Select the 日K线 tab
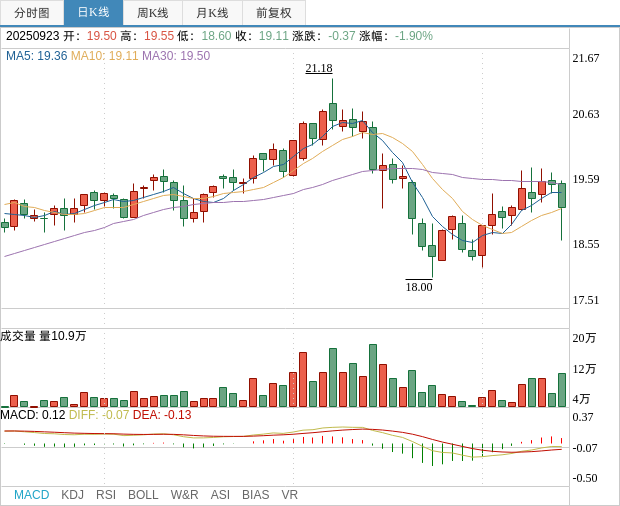 click(93, 13)
